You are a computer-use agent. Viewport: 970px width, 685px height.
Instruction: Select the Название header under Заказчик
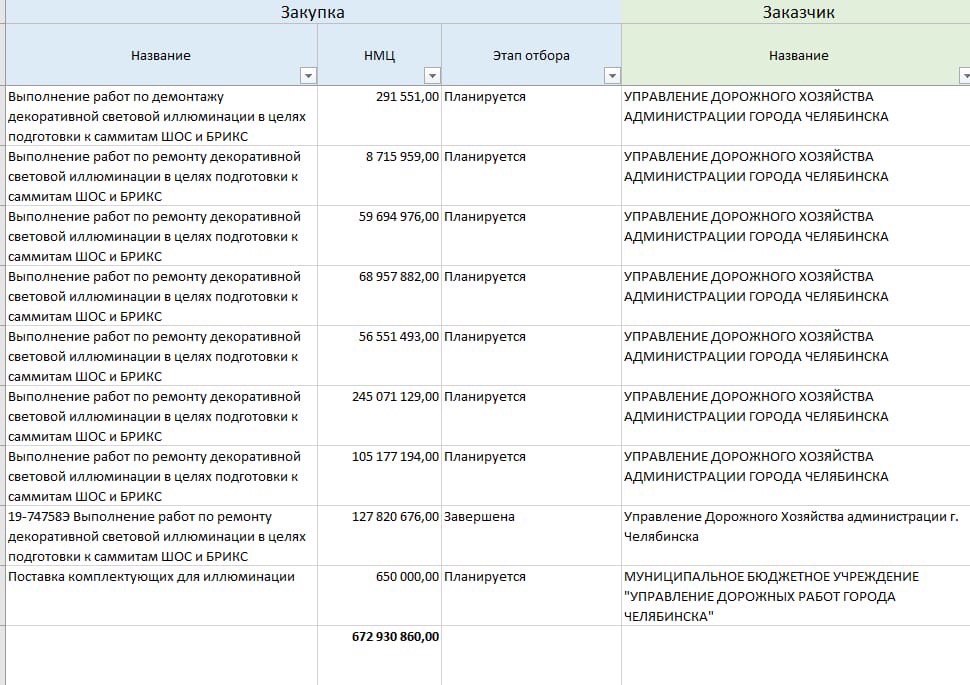(798, 55)
